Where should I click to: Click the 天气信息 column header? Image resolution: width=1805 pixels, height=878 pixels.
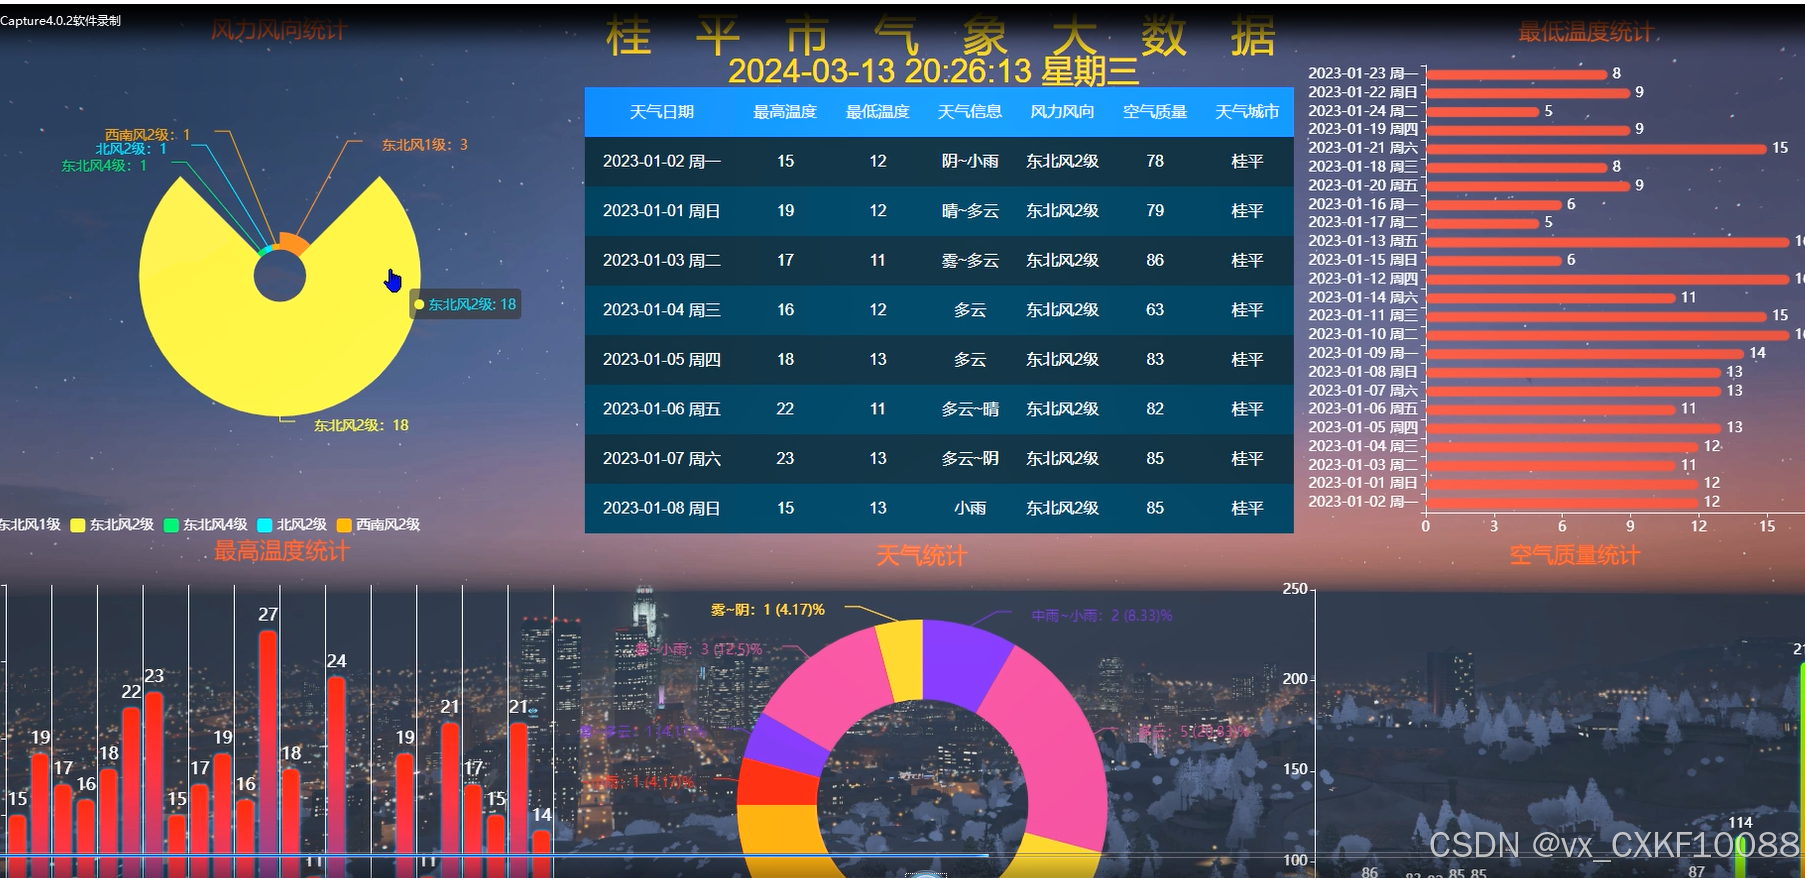tap(969, 112)
